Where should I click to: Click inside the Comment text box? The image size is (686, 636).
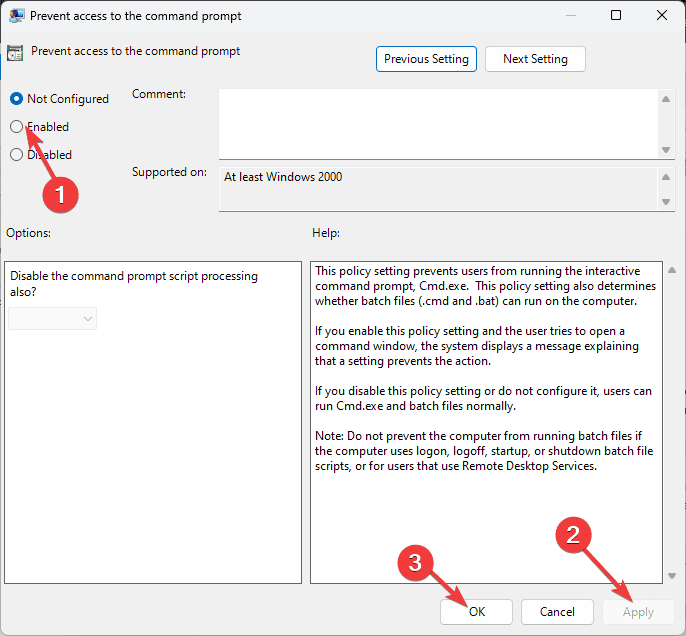coord(438,124)
